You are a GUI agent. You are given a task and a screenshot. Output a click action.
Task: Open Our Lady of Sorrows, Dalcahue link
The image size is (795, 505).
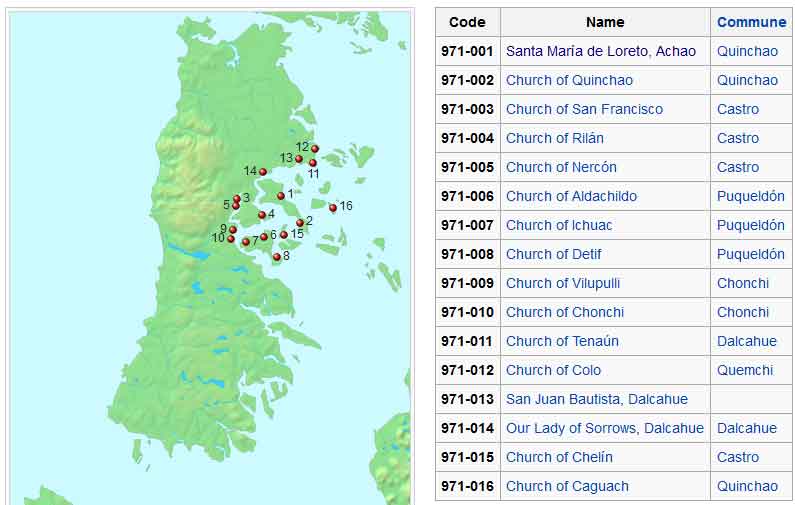click(x=604, y=428)
